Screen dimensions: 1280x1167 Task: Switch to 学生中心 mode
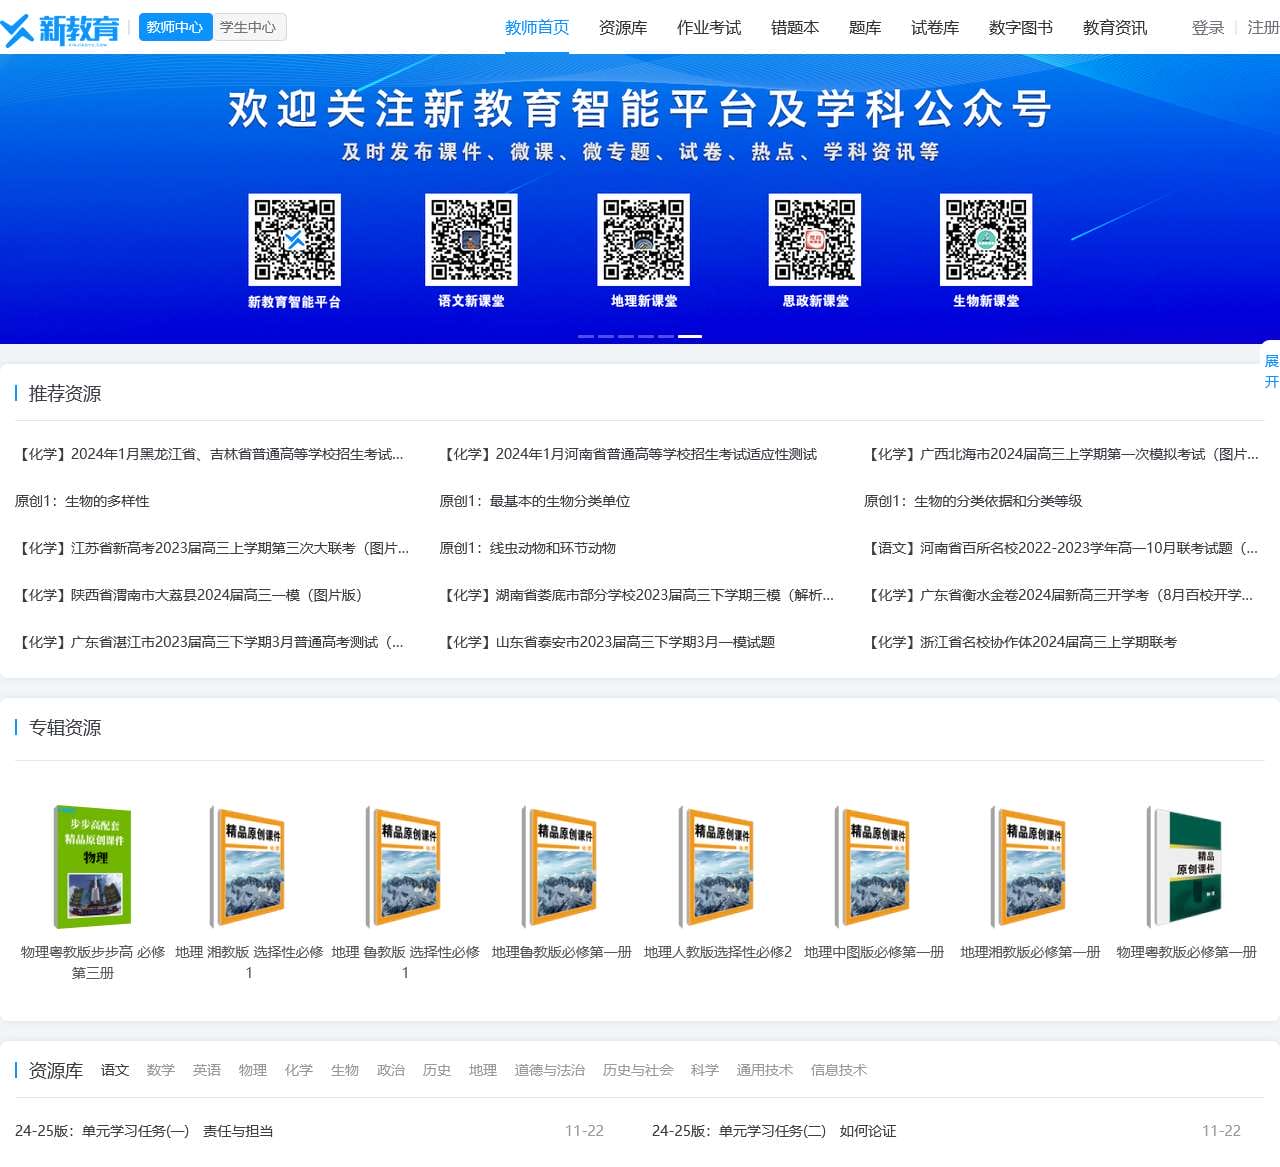248,27
